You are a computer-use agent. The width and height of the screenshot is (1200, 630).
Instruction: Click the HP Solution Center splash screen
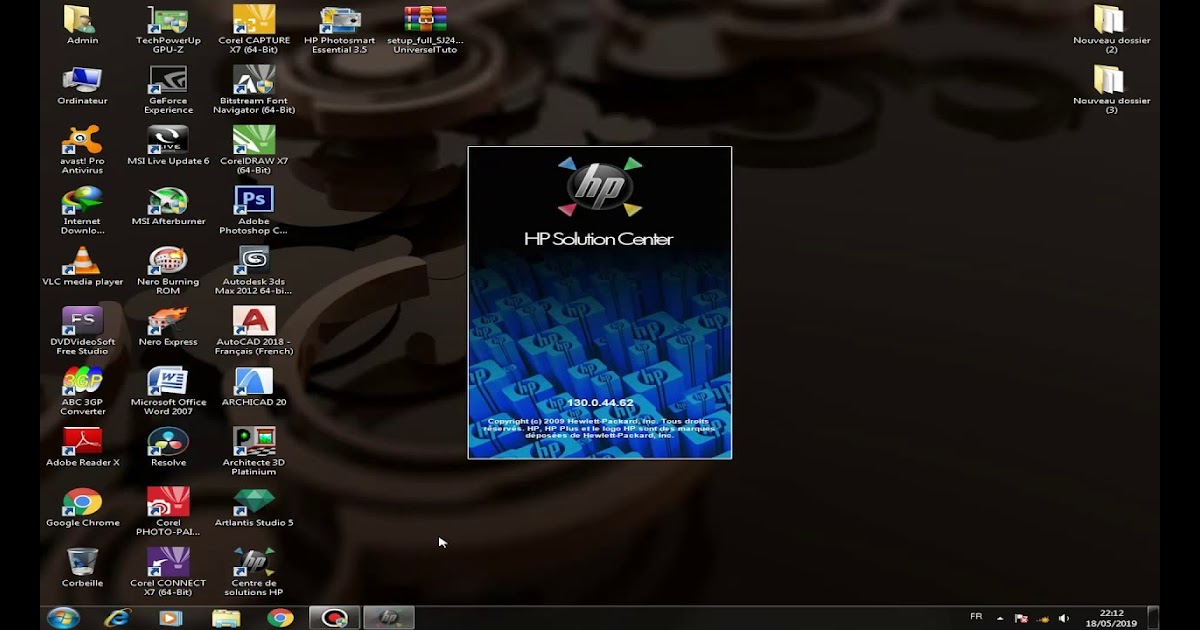click(600, 303)
